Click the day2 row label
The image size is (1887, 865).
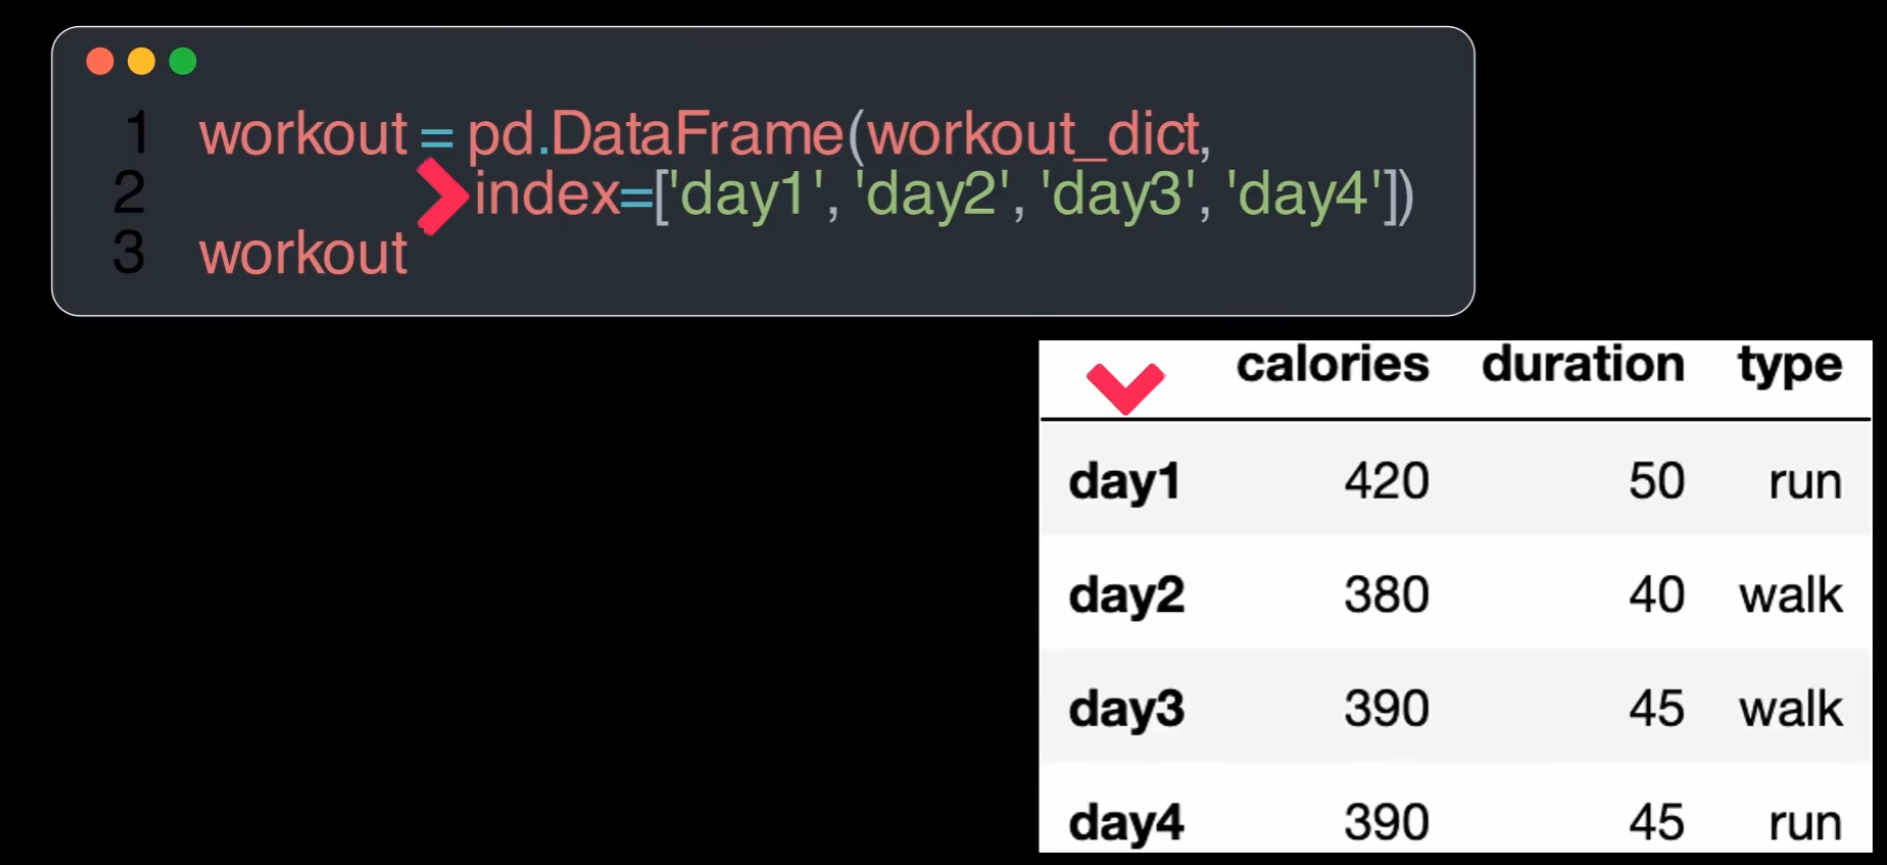[1126, 596]
